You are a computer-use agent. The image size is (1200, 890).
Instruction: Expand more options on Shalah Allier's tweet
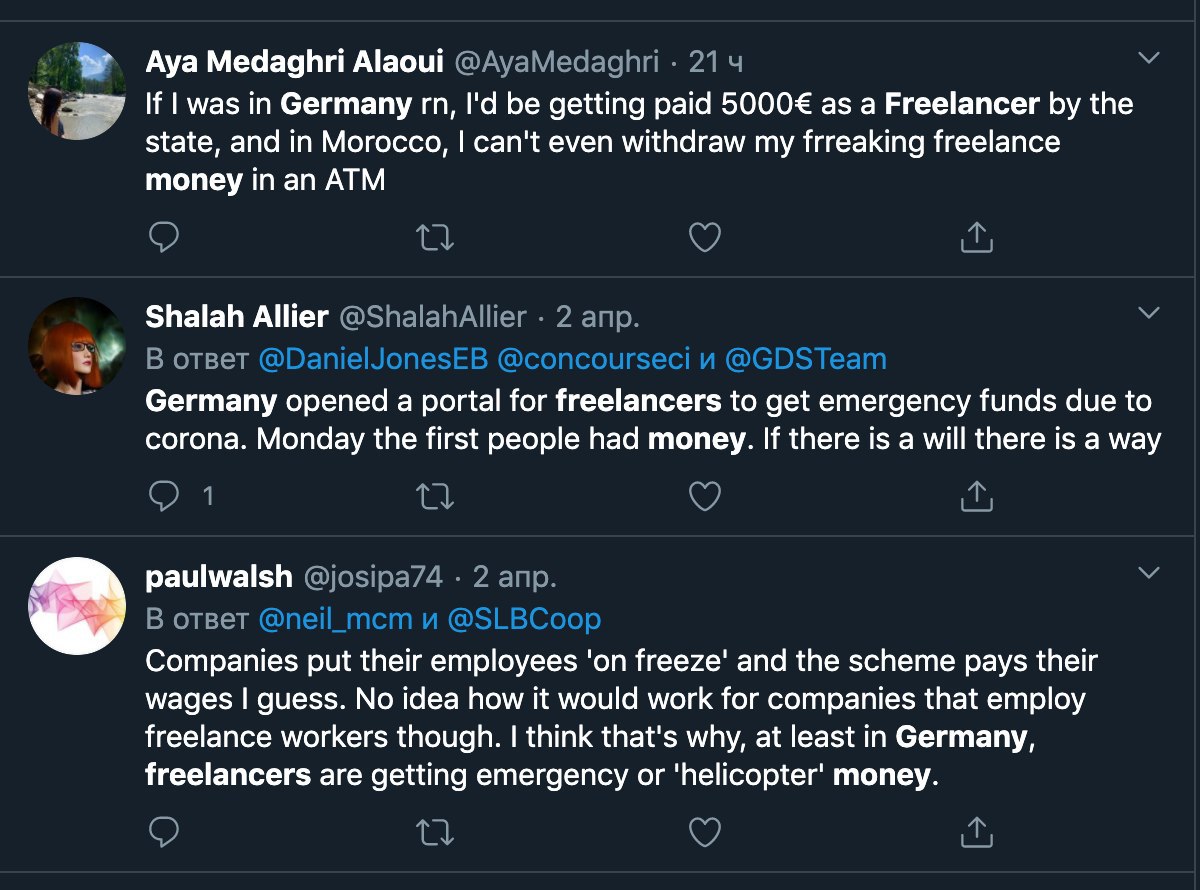point(1149,314)
